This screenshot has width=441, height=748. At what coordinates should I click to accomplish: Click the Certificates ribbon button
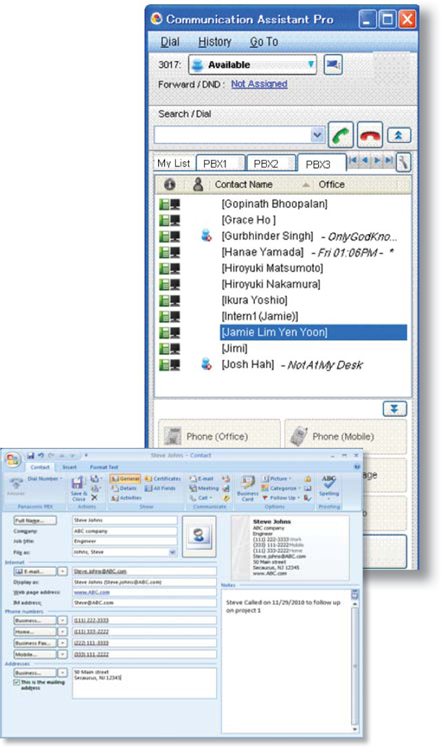[x=163, y=478]
